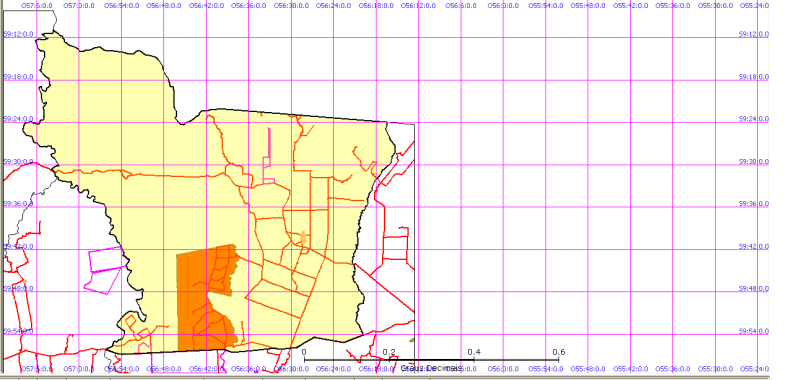Screen dimensions: 800x380
Task: Click the right-side S9:48:0.0 latitude label
Action: tap(754, 289)
